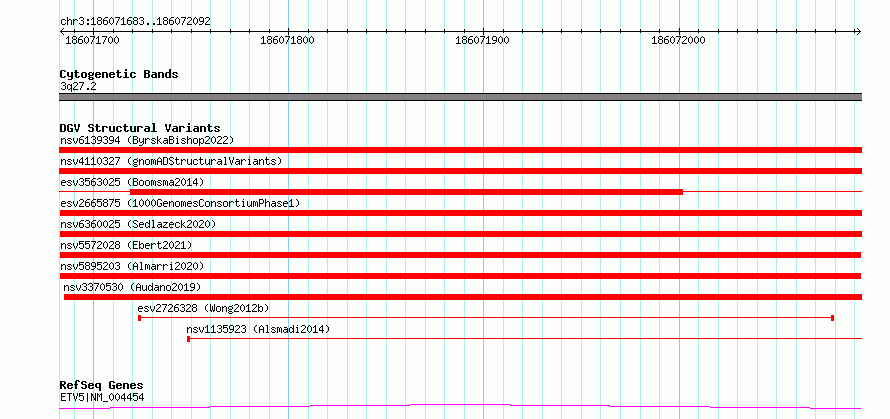Viewport: 890px width, 419px height.
Task: Click the thin red line of nsv1135923
Action: click(x=526, y=339)
